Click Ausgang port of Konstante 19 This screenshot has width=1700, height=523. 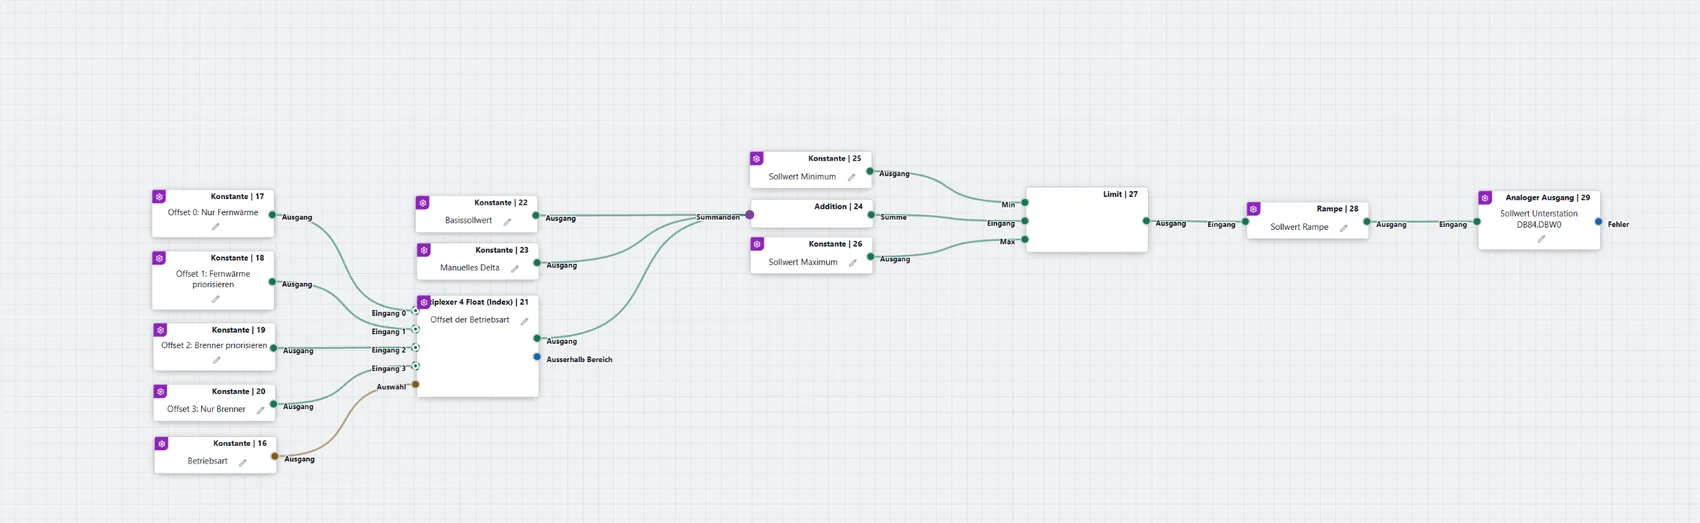pos(273,348)
